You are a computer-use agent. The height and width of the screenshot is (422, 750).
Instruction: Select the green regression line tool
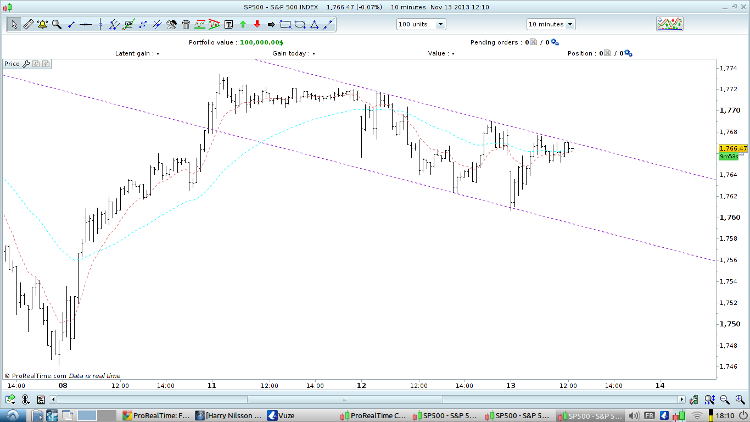[x=128, y=24]
